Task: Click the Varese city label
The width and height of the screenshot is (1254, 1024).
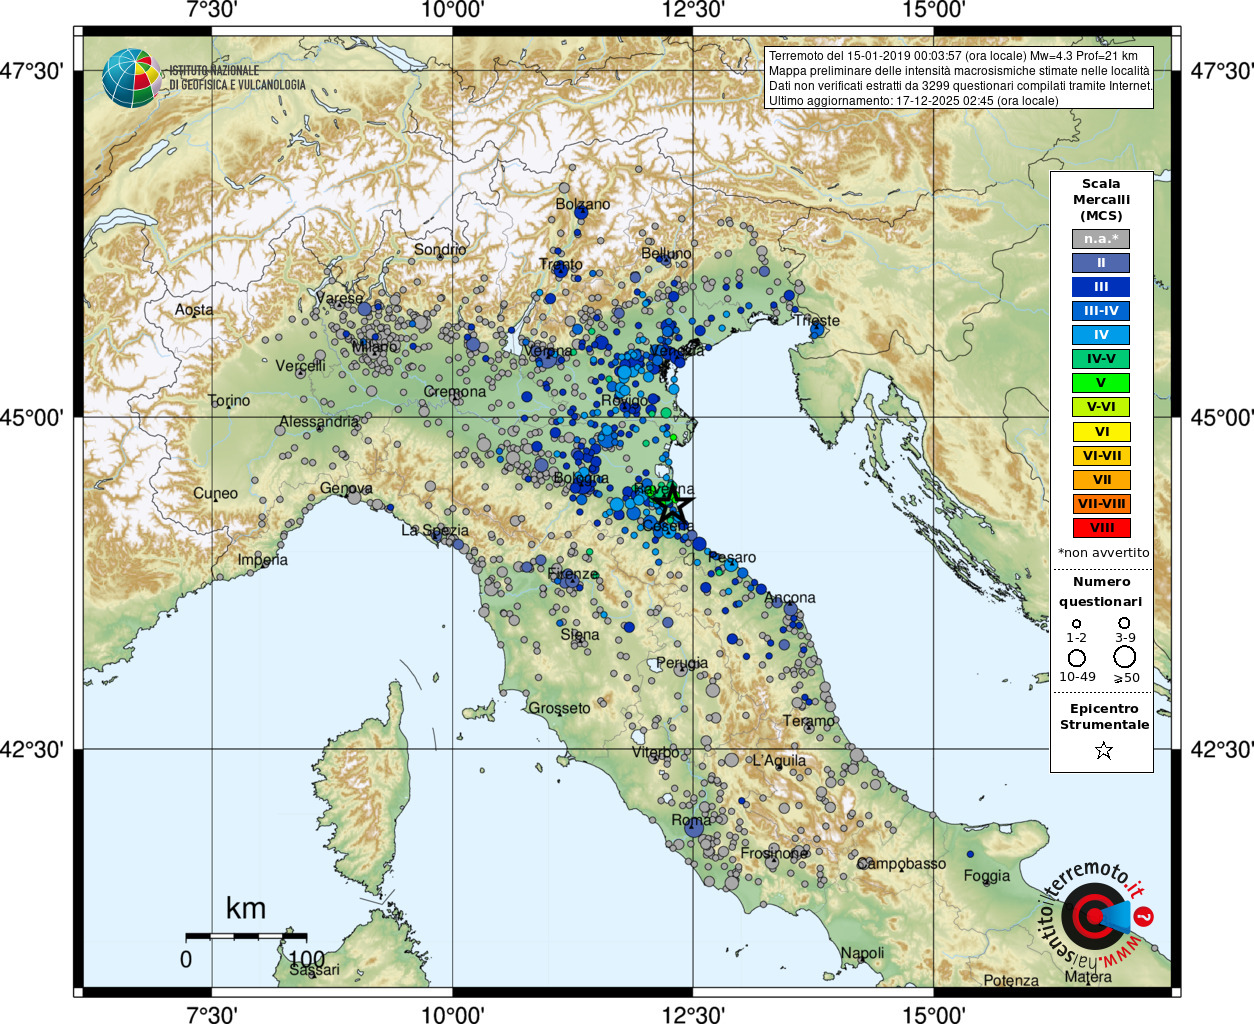Action: (x=339, y=297)
